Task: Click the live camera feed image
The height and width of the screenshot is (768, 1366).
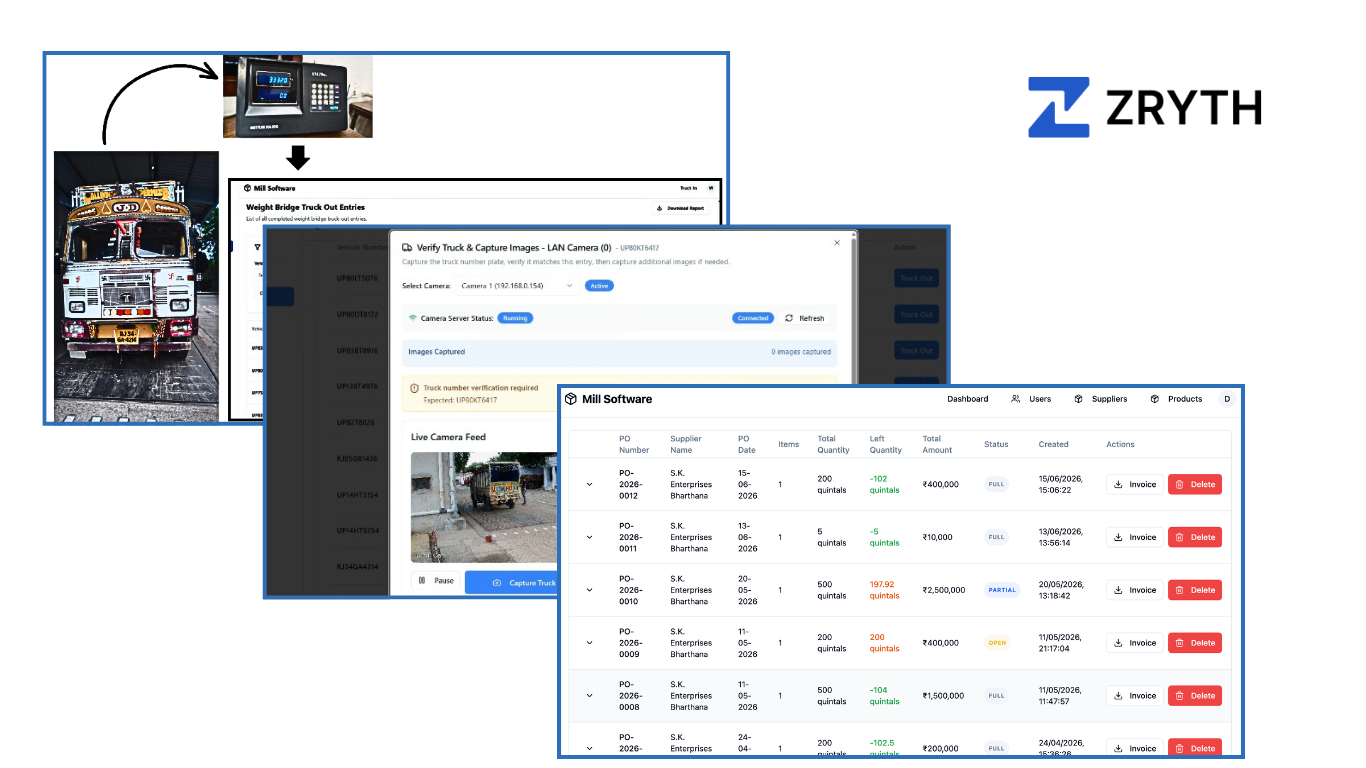Action: coord(485,508)
